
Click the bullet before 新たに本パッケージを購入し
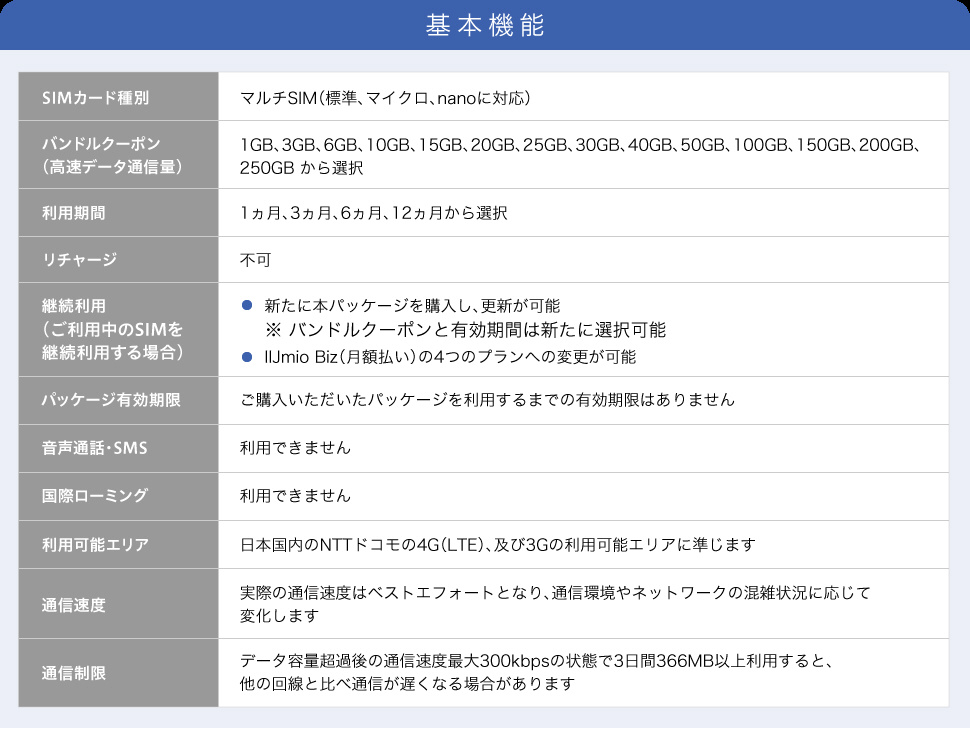246,305
